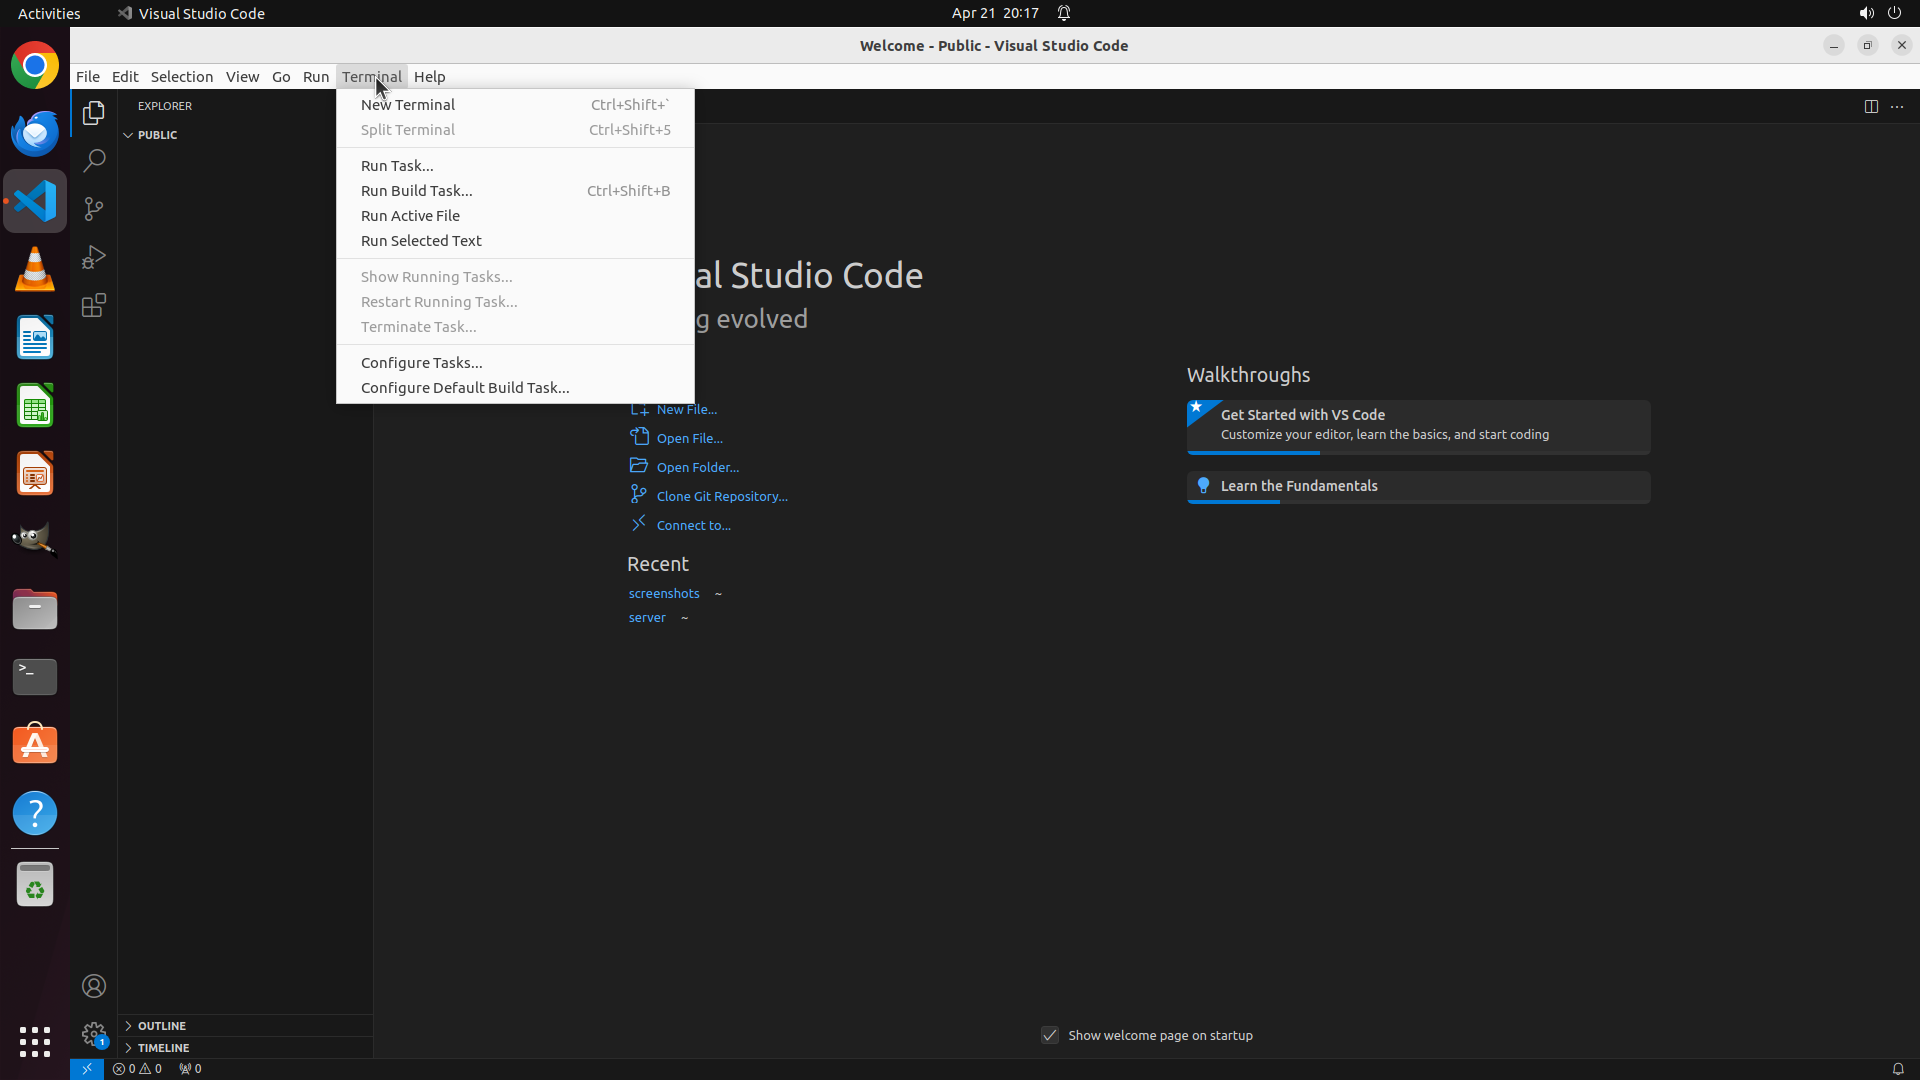
Task: Open the Manage gear settings icon
Action: [94, 1033]
